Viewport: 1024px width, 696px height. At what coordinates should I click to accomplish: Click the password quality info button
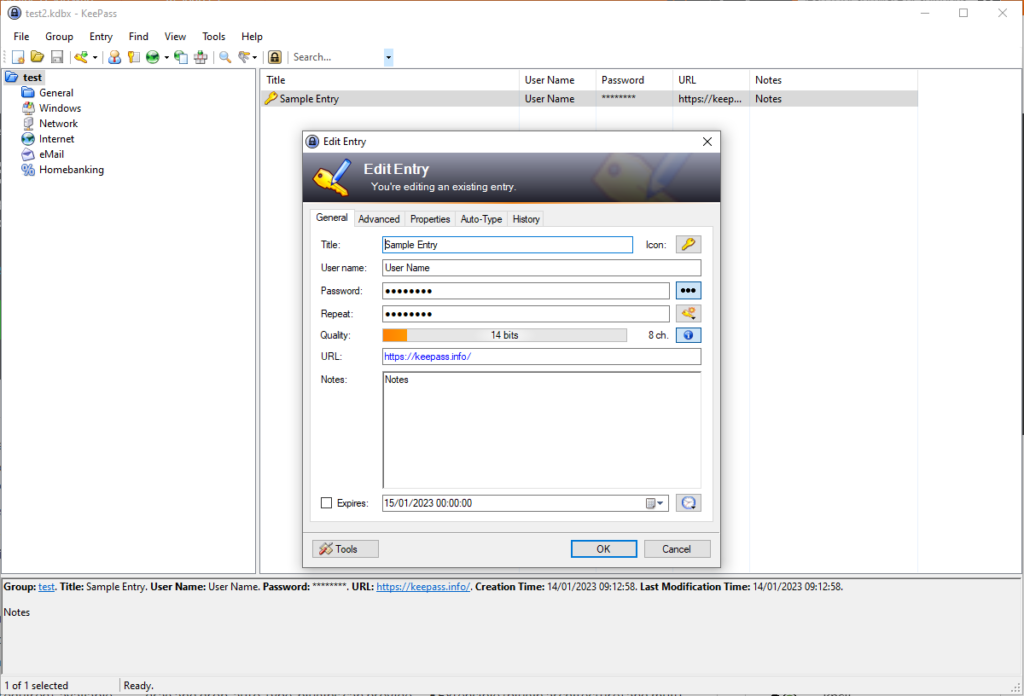click(x=688, y=335)
